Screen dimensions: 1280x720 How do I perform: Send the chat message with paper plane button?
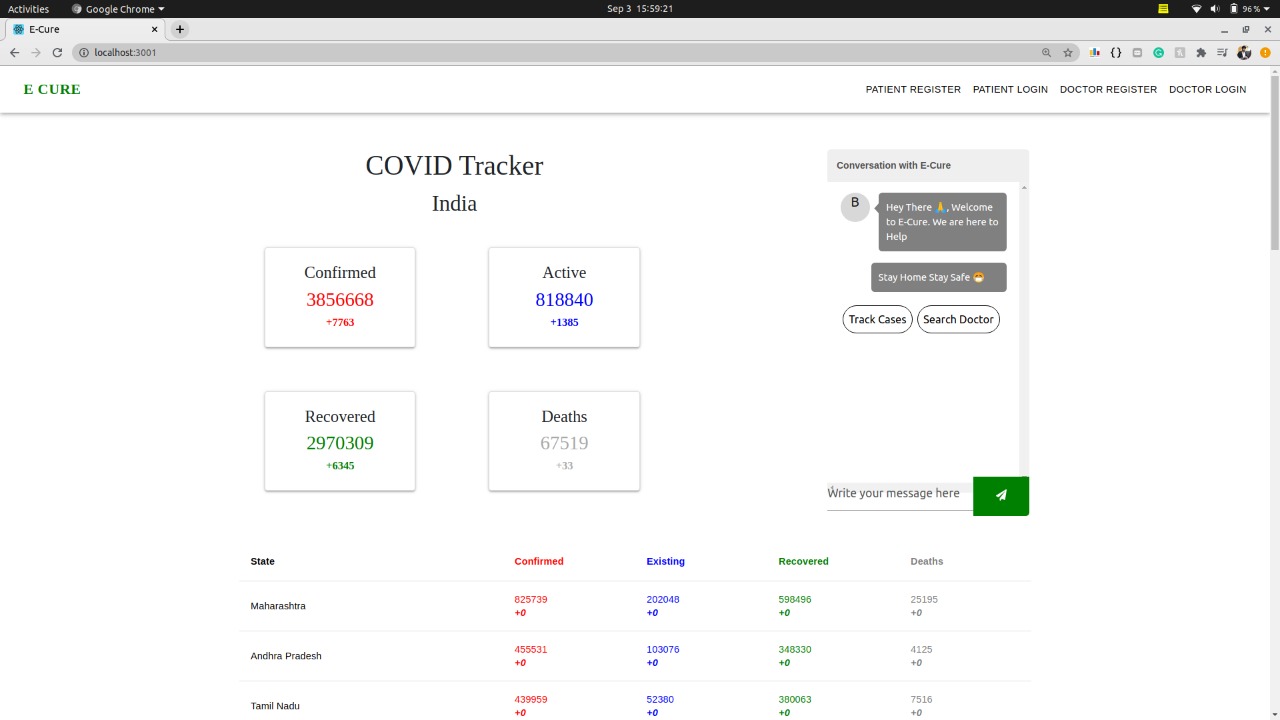(x=1000, y=495)
